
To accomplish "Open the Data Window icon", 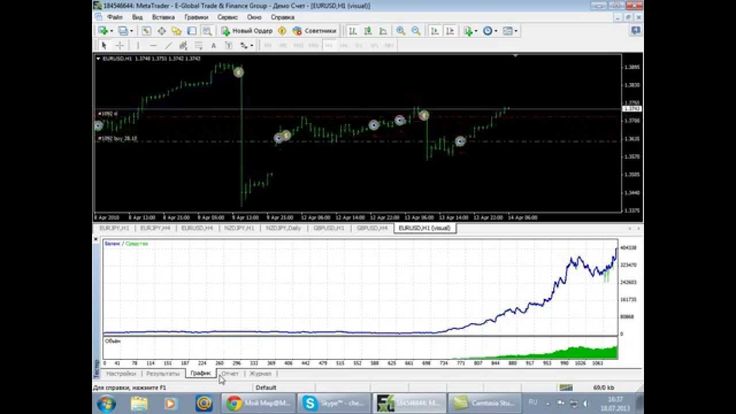I will pos(161,31).
